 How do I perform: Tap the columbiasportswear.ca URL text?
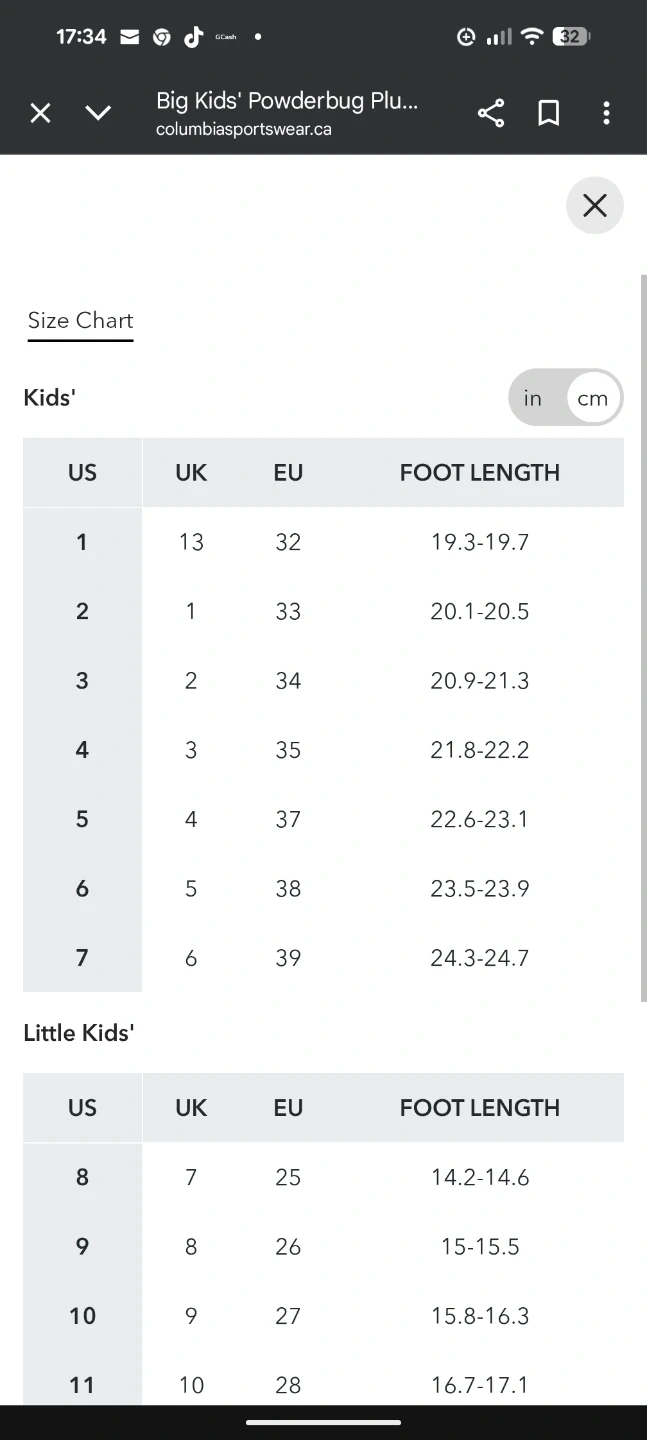[244, 130]
